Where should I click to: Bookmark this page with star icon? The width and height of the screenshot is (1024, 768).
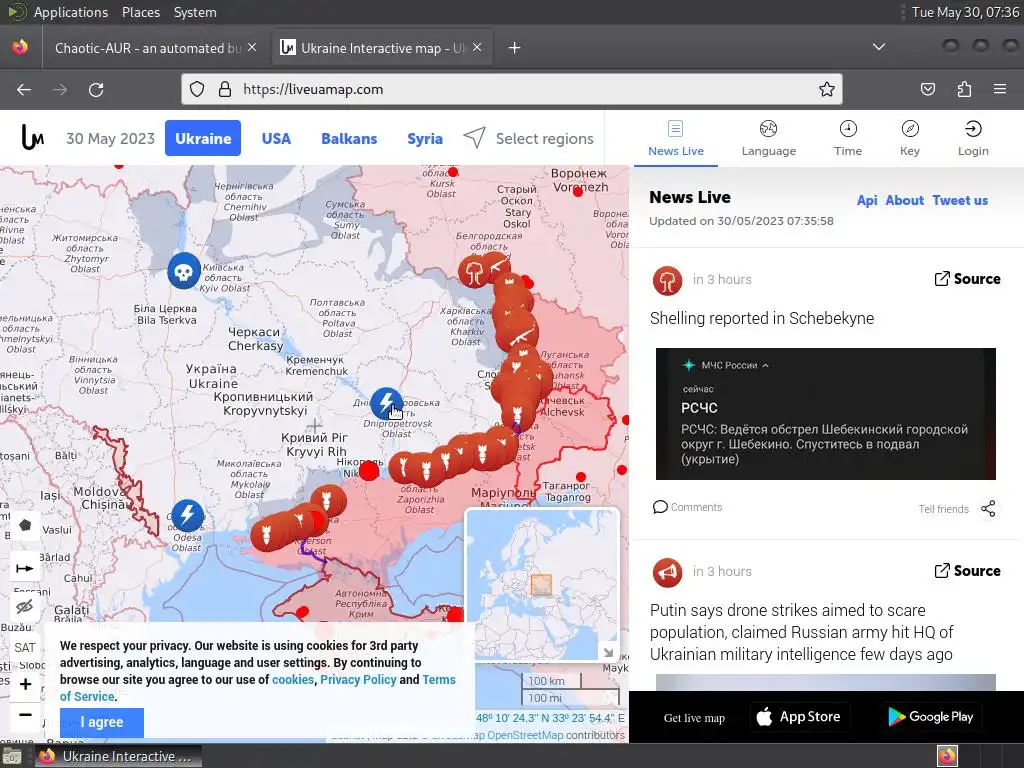pos(827,89)
